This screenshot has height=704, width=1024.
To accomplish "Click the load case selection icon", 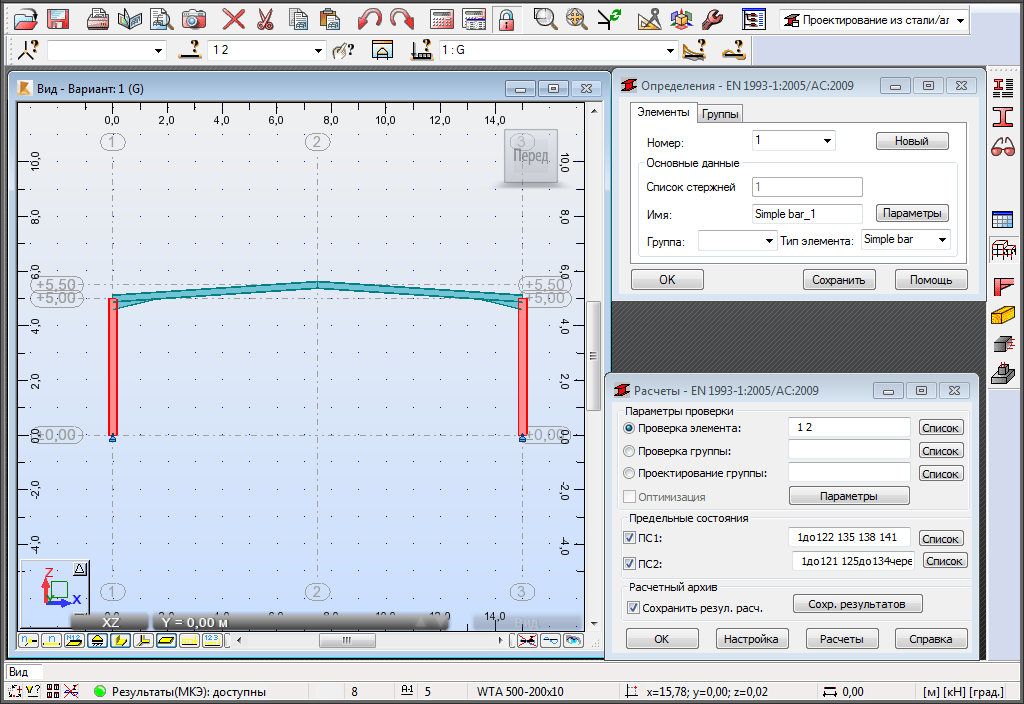I will pyautogui.click(x=421, y=50).
